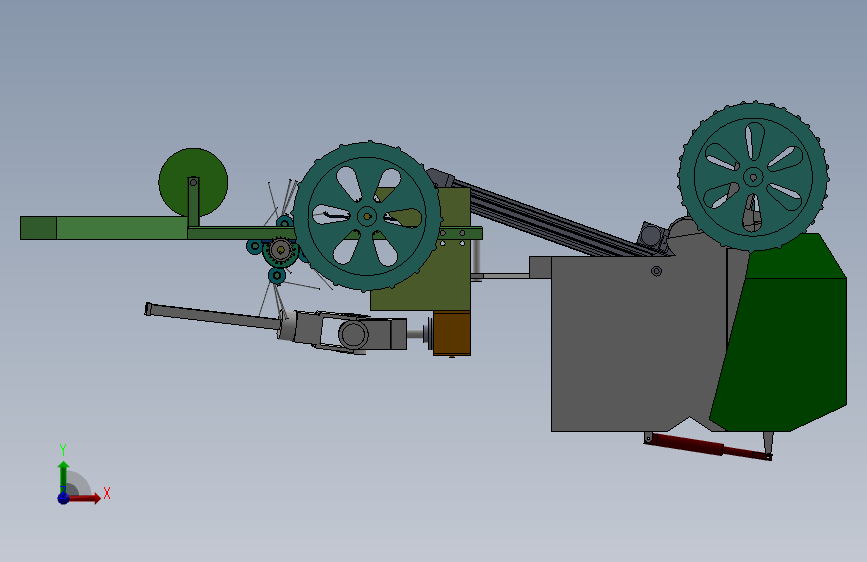Image resolution: width=867 pixels, height=562 pixels.
Task: Click the red X axis arrow of the triad
Action: point(83,498)
